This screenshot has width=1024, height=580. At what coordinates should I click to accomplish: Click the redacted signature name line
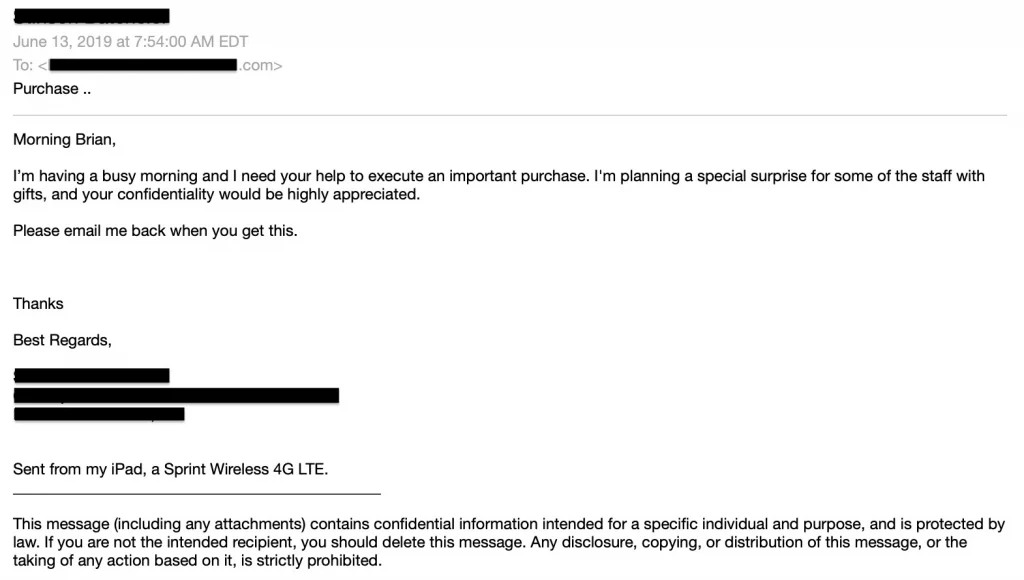(91, 375)
